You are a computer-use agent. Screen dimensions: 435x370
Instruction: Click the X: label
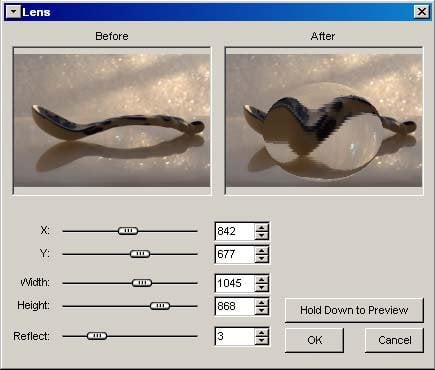click(x=45, y=230)
